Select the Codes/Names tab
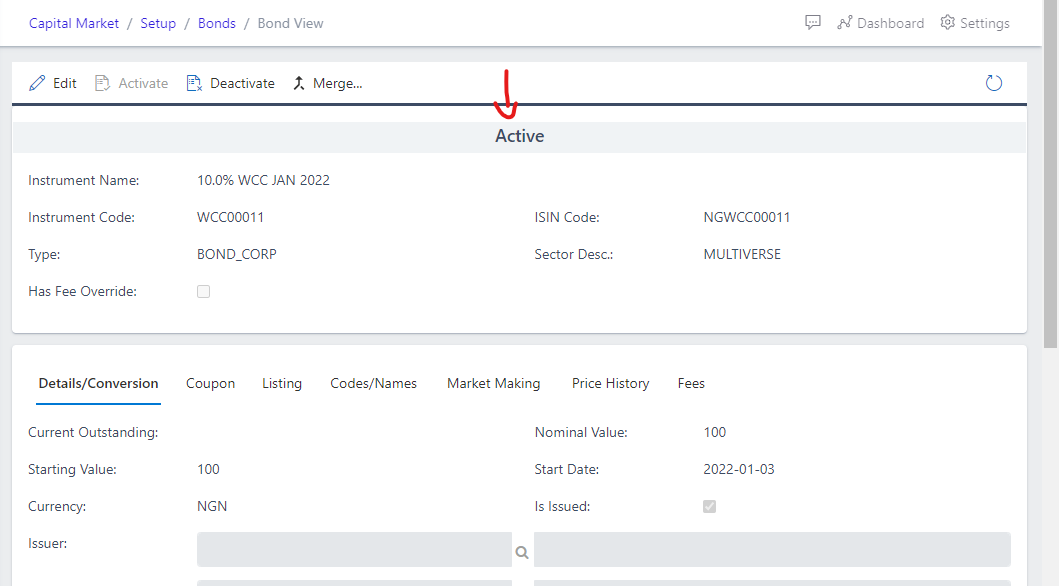This screenshot has height=586, width=1059. click(373, 383)
